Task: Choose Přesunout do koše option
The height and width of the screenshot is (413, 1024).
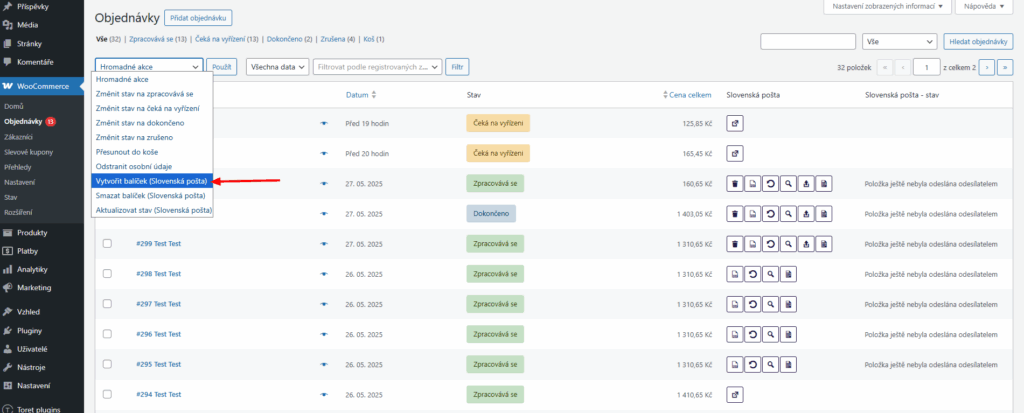Action: coord(152,152)
